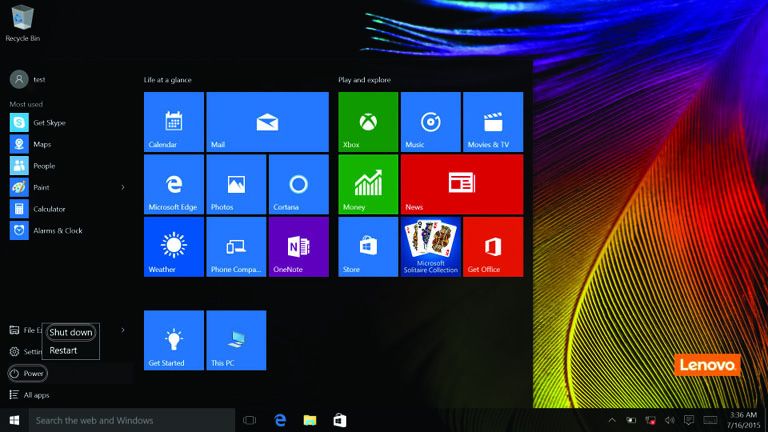Select Restart from power menu
The height and width of the screenshot is (432, 768).
(x=63, y=350)
